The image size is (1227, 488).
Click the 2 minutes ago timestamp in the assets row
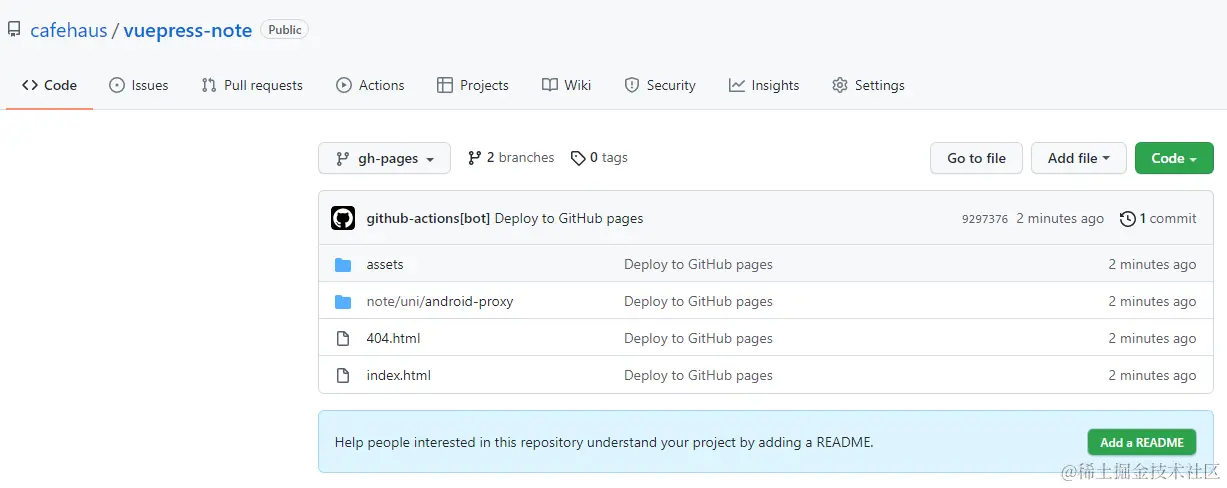[x=1152, y=265]
